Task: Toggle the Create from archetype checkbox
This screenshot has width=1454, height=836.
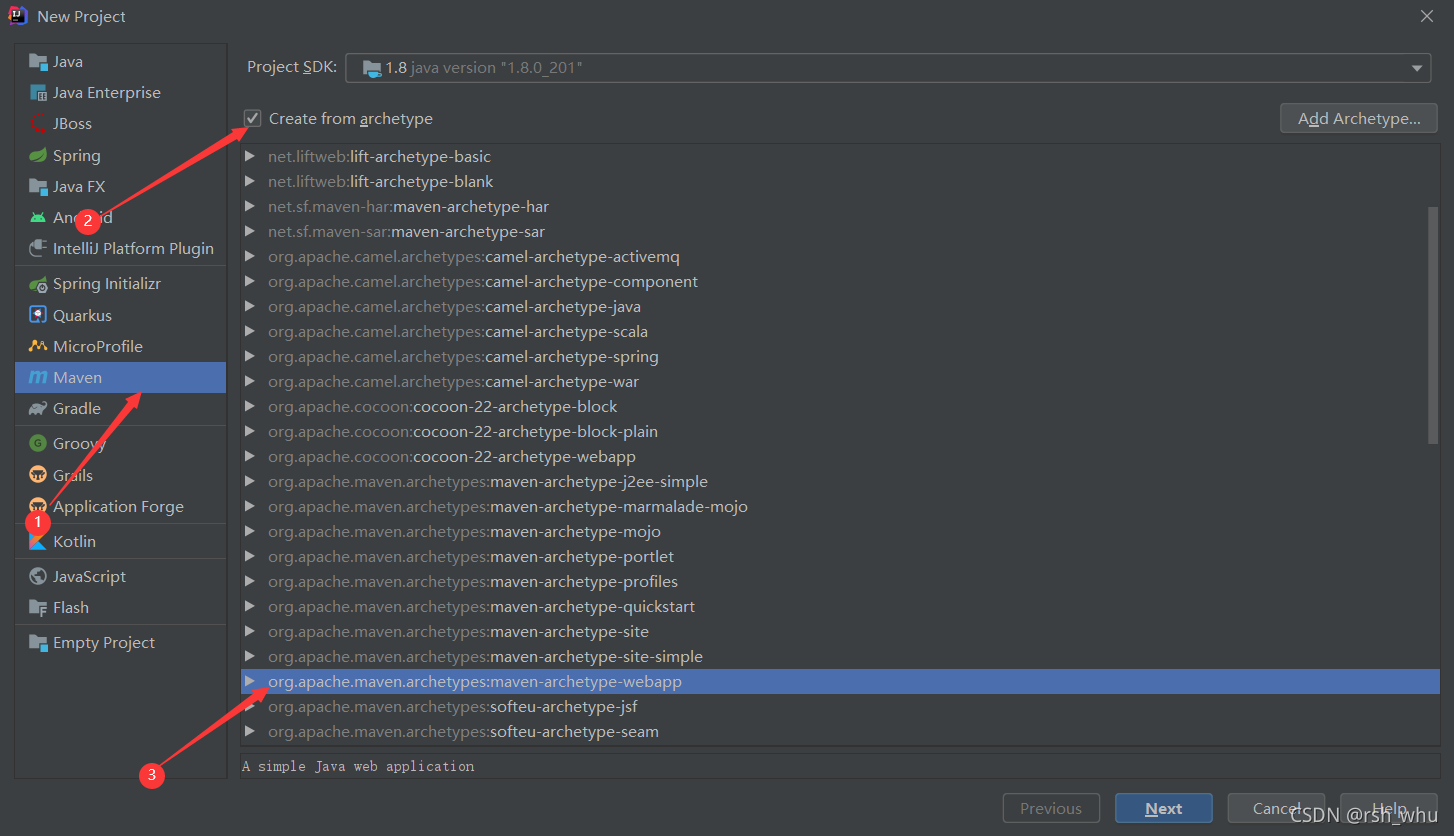Action: pyautogui.click(x=253, y=118)
